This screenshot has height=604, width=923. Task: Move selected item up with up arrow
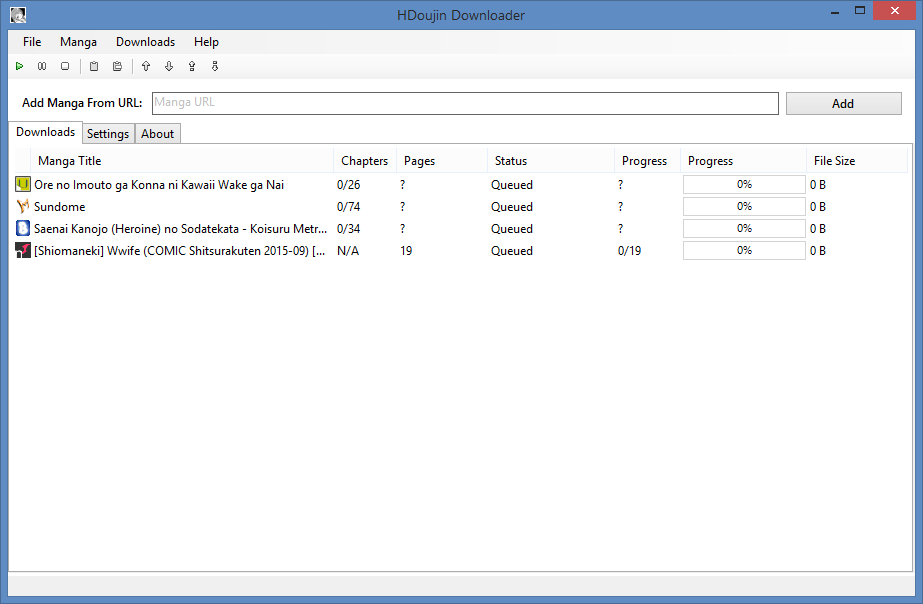[x=146, y=66]
